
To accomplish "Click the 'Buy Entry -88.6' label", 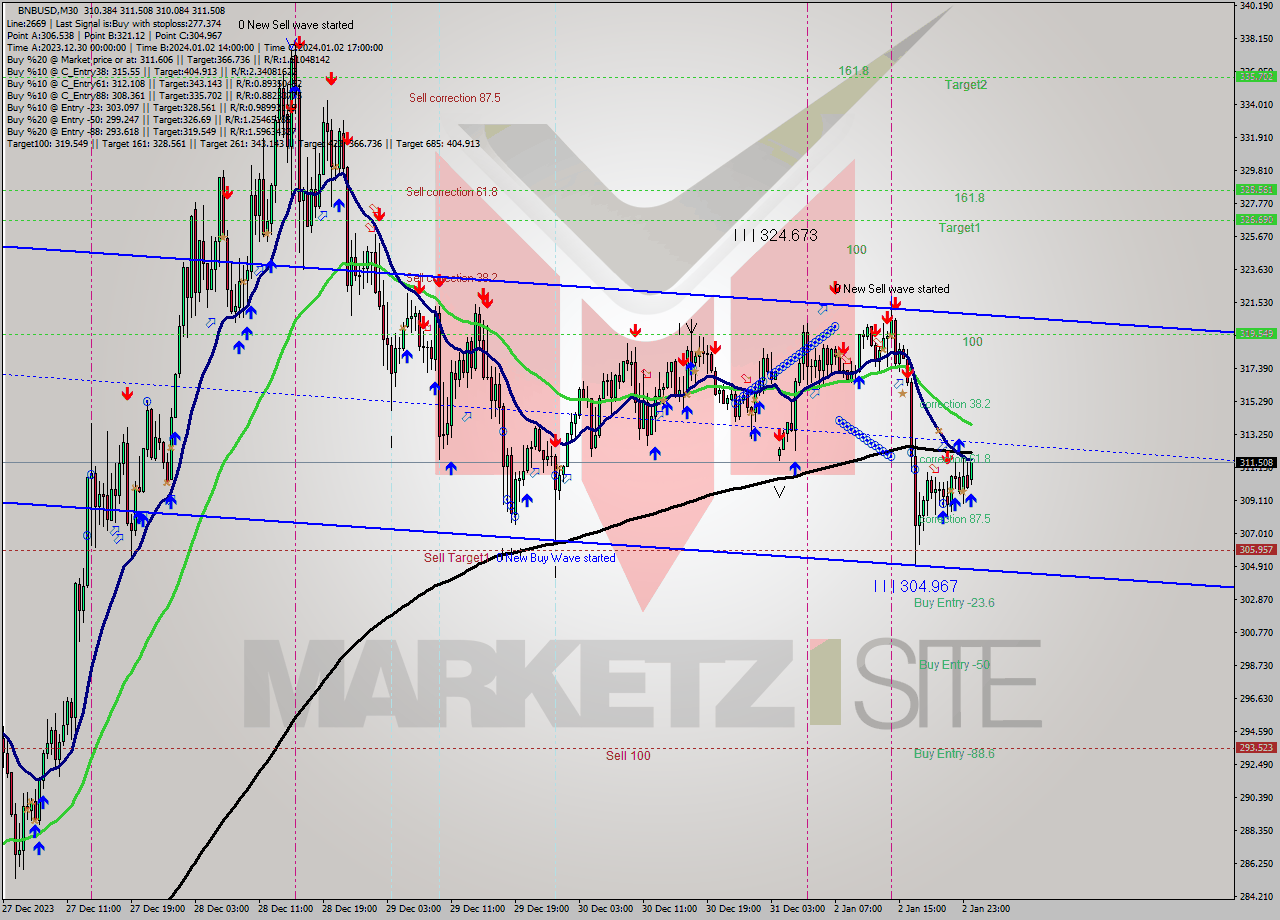I will (954, 754).
